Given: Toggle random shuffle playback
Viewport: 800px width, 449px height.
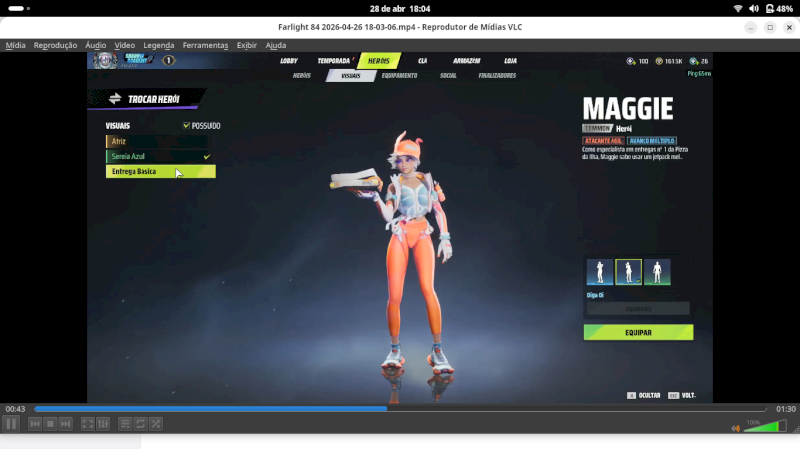Looking at the screenshot, I should coord(156,424).
